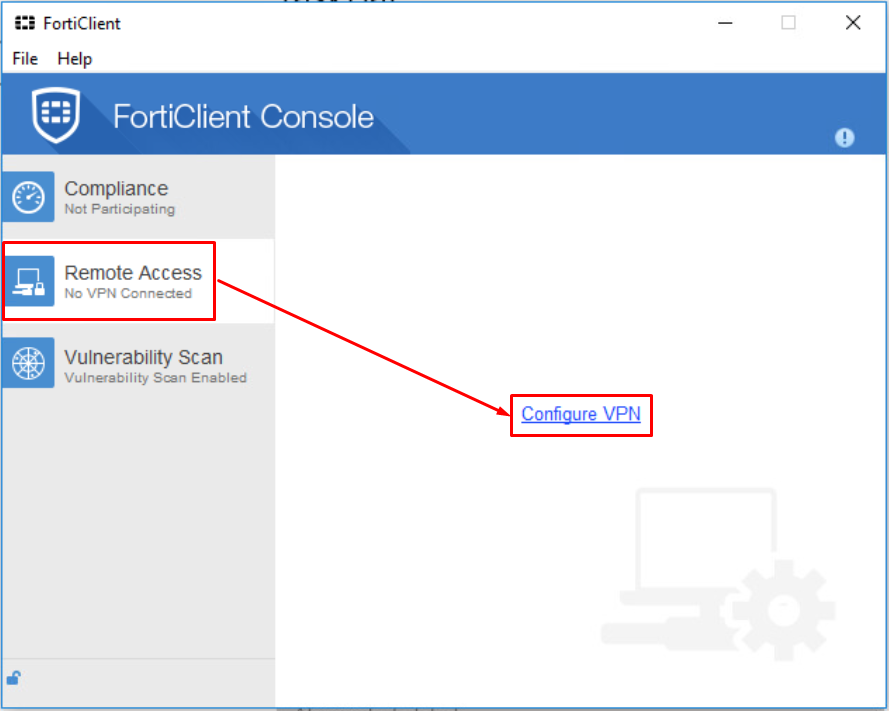Go to the Vulnerability Scan section
This screenshot has height=711, width=889.
click(143, 357)
